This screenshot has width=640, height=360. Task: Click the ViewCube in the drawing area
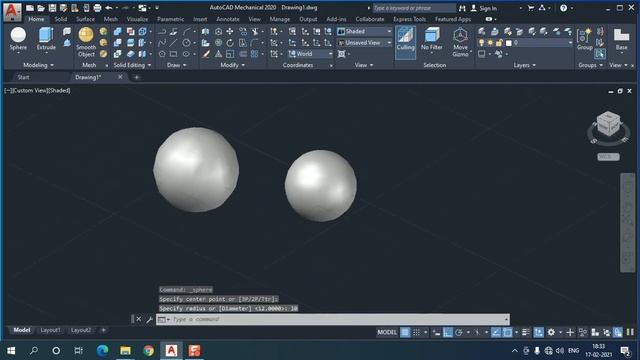click(608, 124)
